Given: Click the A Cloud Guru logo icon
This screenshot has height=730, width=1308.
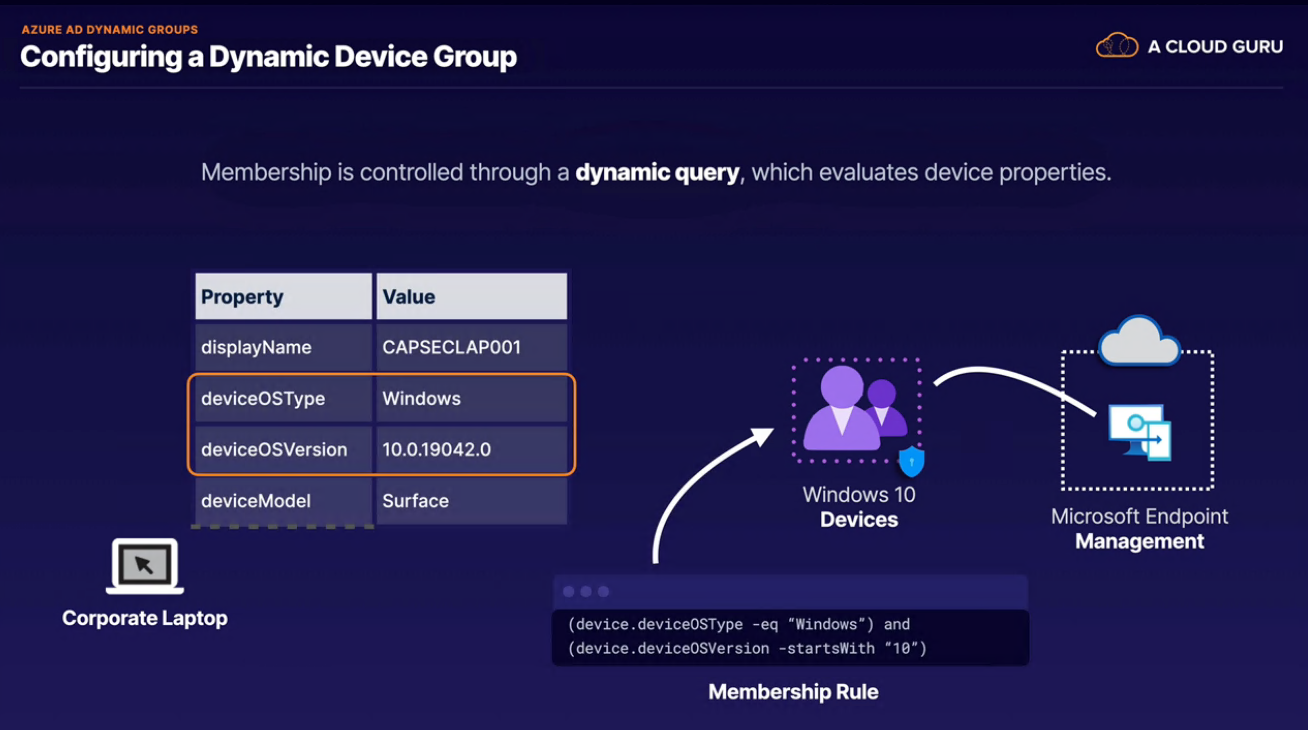Looking at the screenshot, I should pyautogui.click(x=1117, y=46).
